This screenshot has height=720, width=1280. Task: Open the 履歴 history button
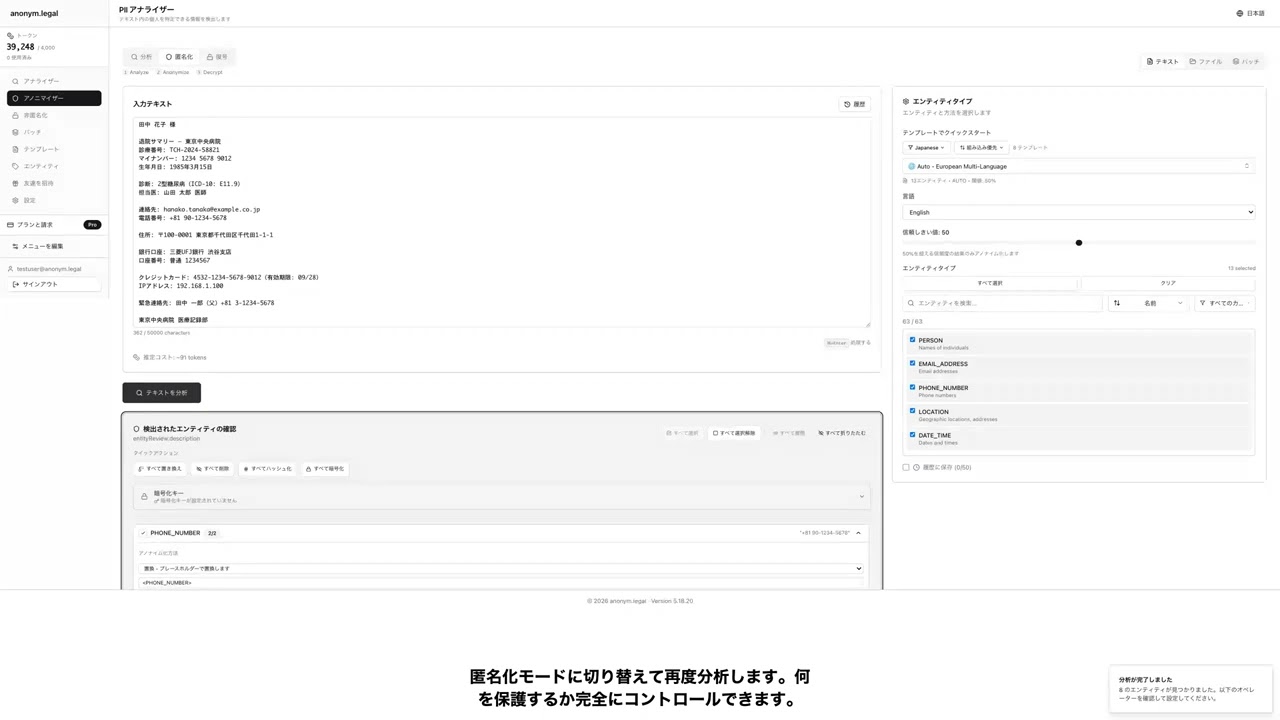[854, 104]
